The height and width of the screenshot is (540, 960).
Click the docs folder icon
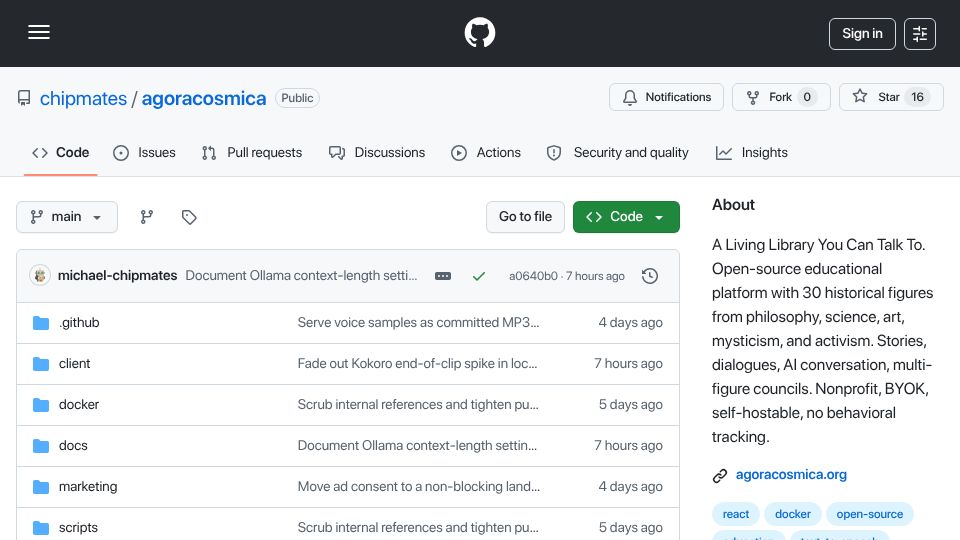(40, 446)
